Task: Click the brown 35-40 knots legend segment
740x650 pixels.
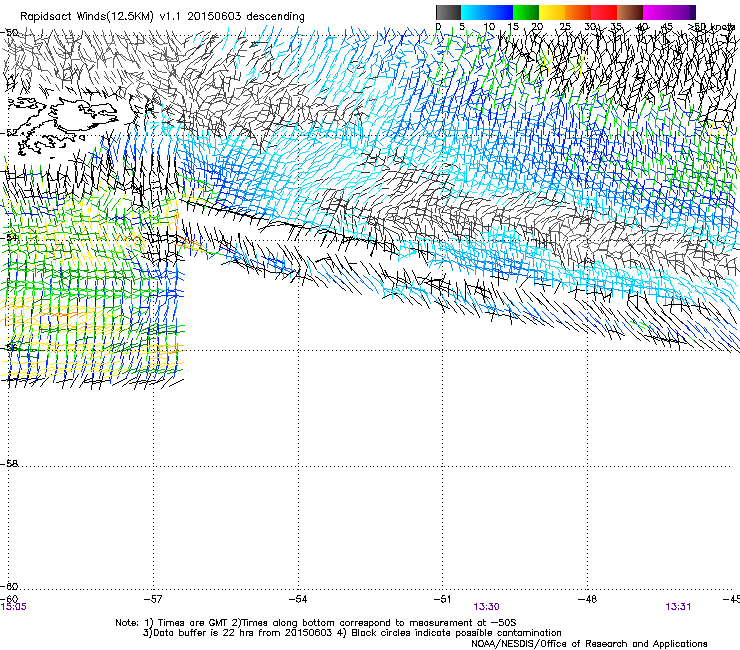Action: click(x=630, y=12)
